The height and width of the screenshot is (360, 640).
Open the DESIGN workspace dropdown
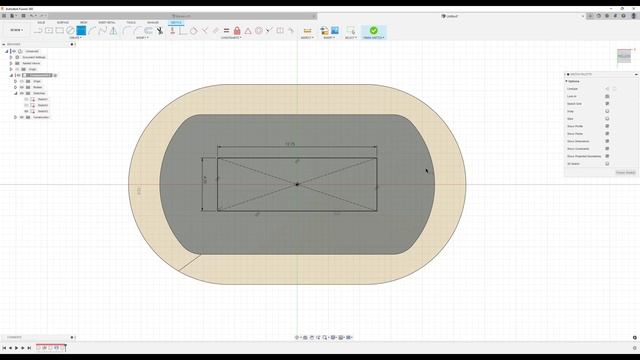tap(17, 30)
